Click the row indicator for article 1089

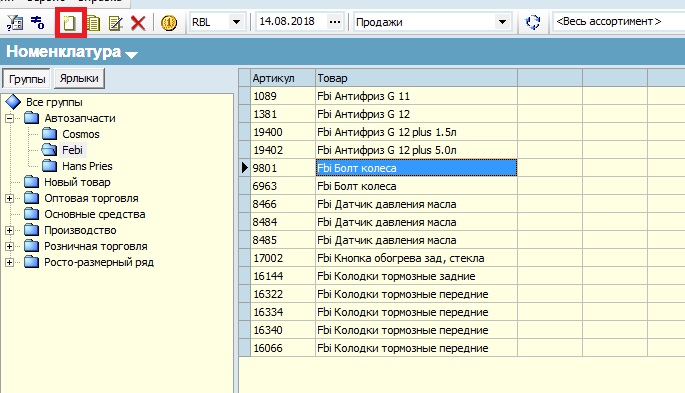(x=244, y=96)
